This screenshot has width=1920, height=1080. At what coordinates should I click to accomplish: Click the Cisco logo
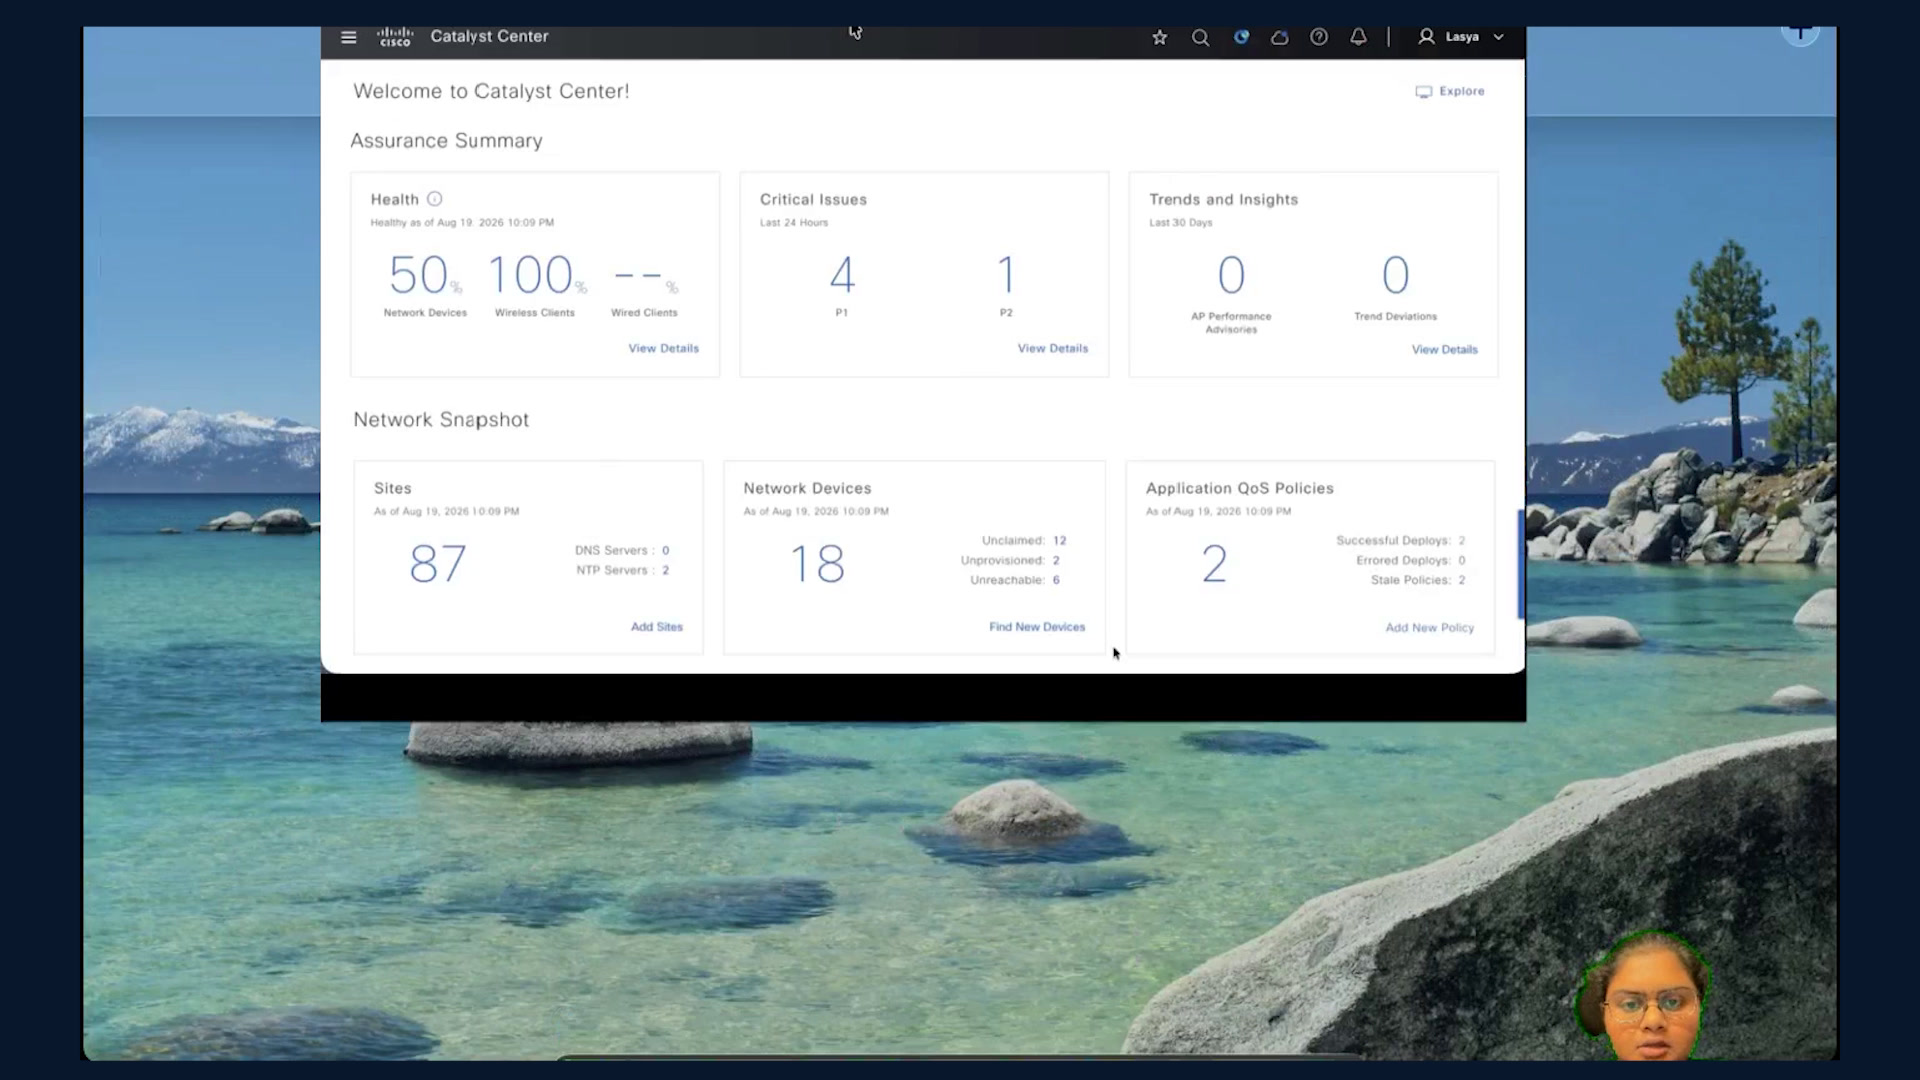click(394, 37)
